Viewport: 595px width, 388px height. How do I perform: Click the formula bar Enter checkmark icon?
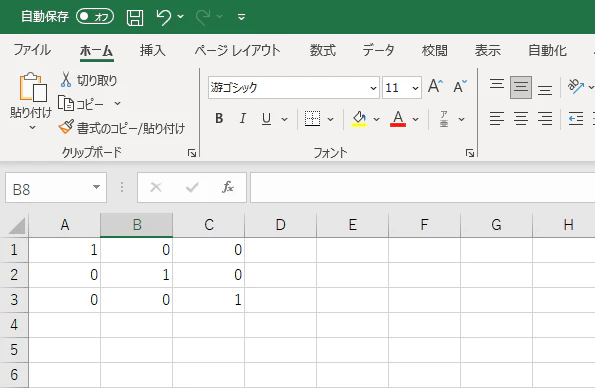point(192,187)
